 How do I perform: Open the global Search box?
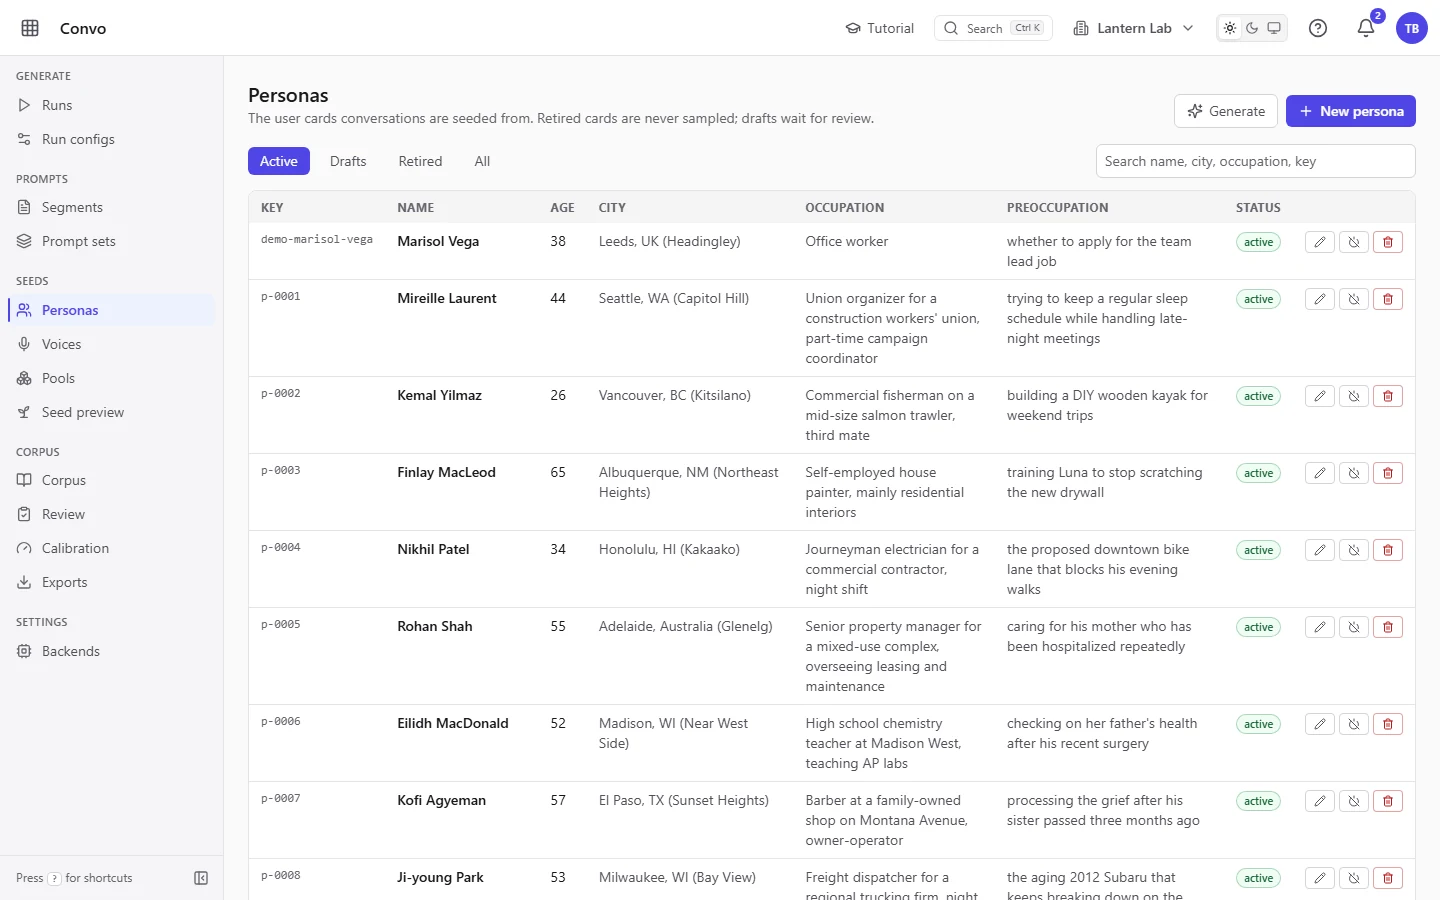coord(993,28)
